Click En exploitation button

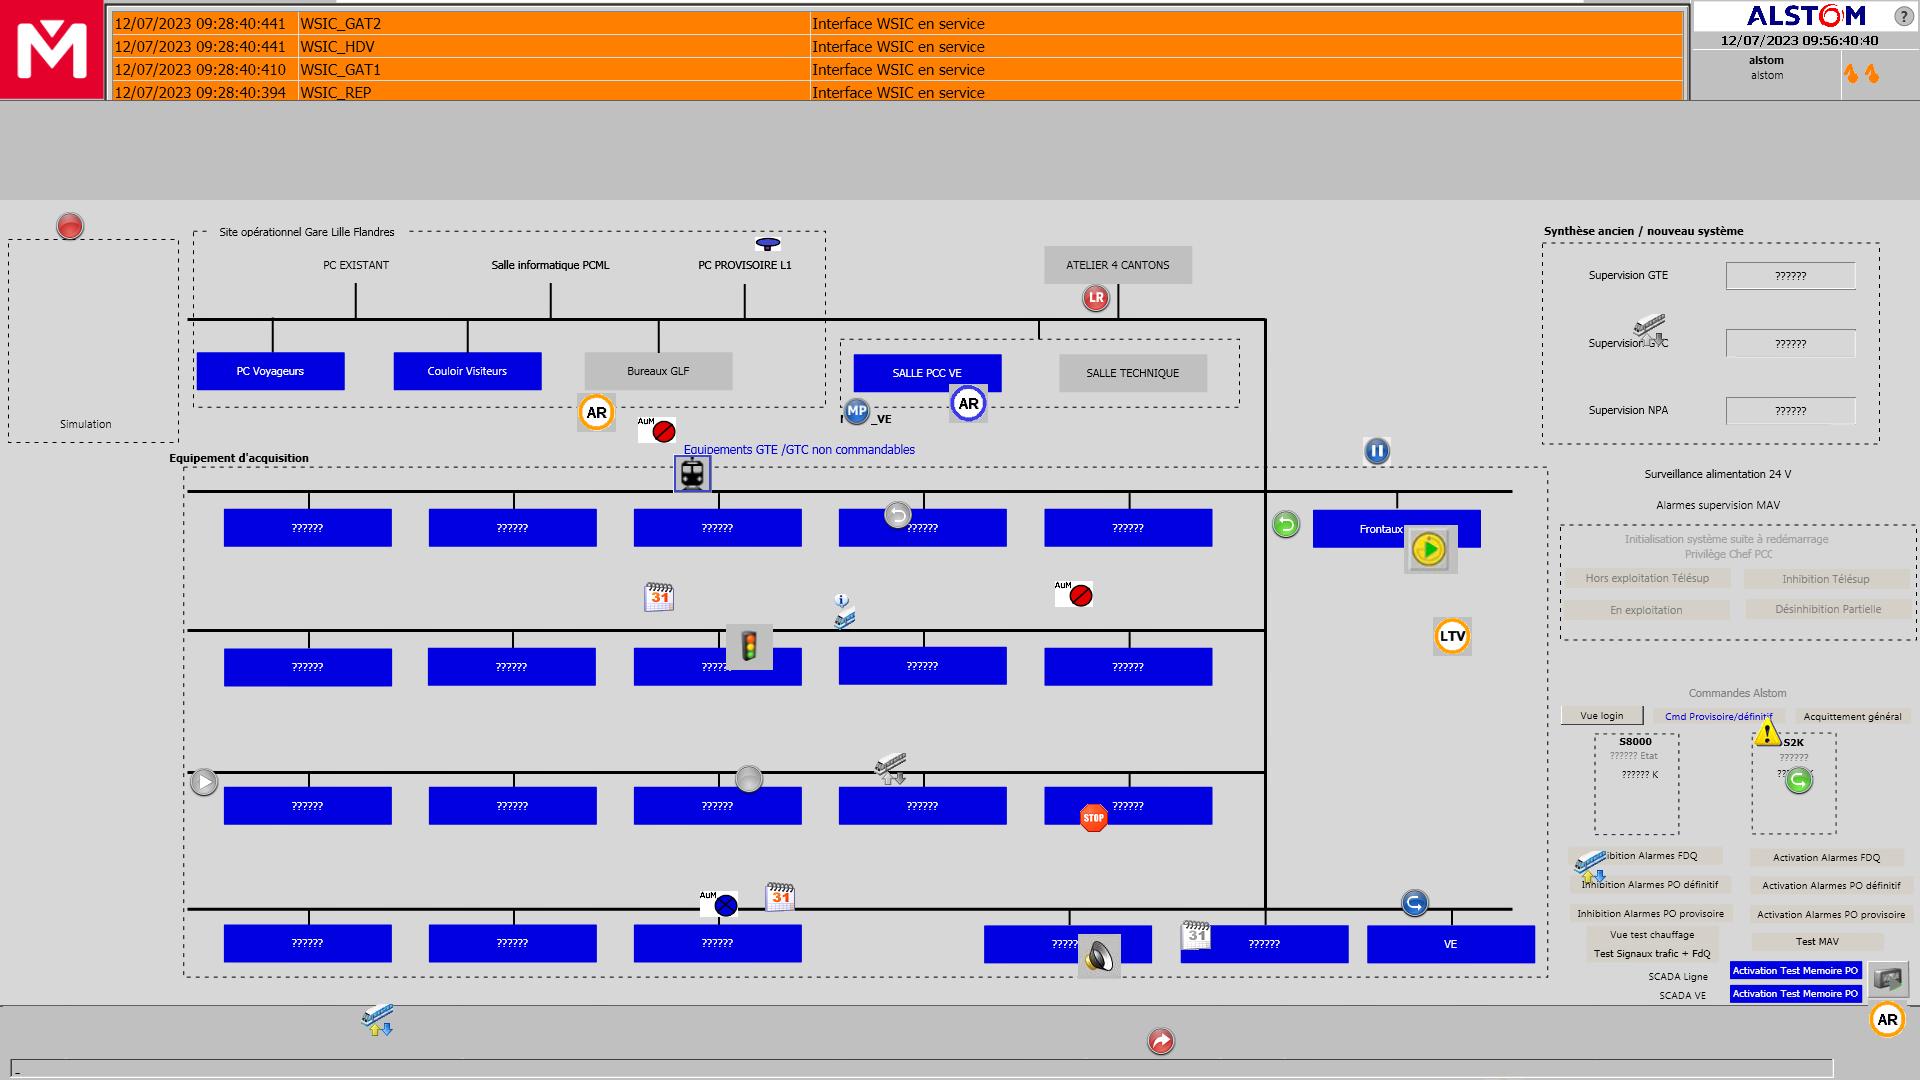(x=1646, y=610)
